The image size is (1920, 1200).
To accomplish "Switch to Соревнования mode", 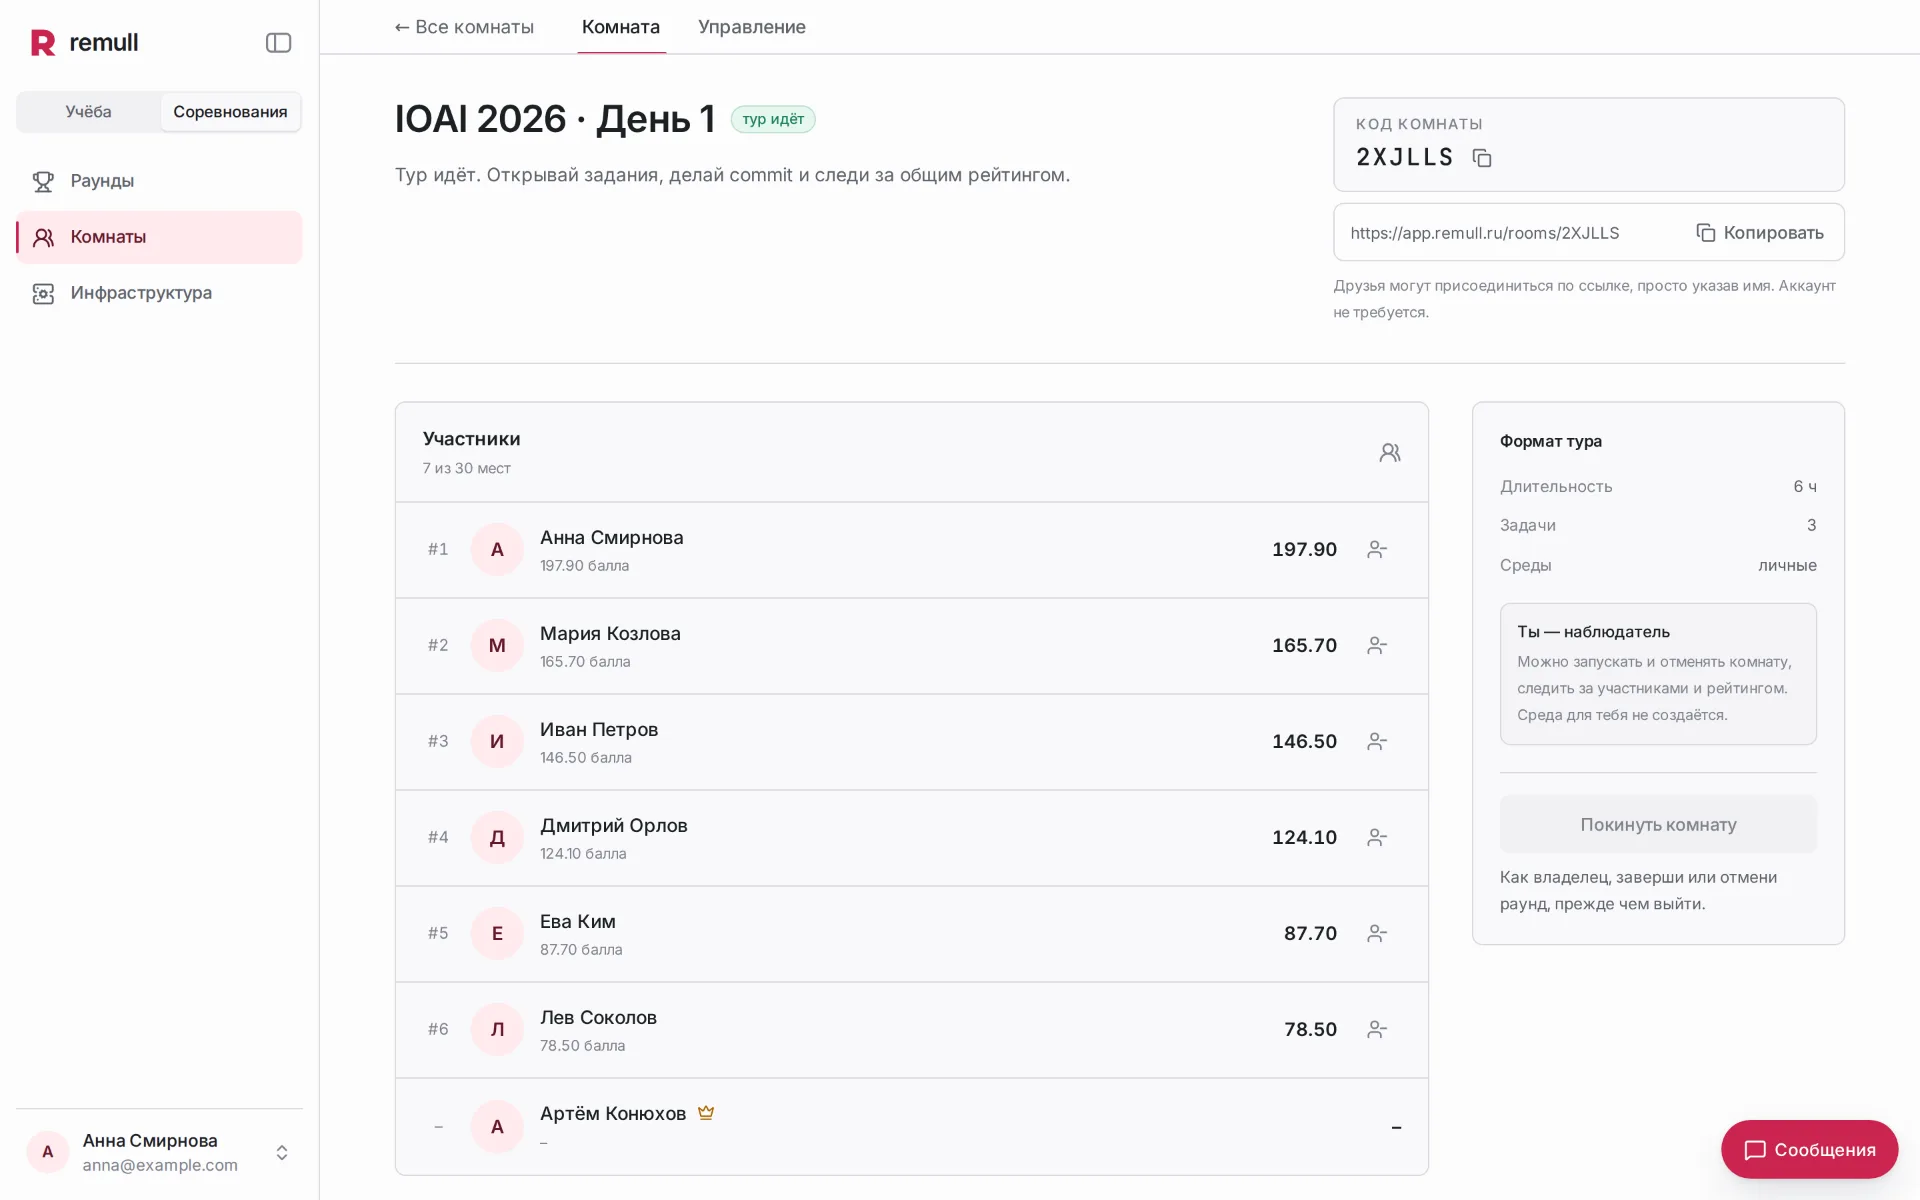I will 230,112.
